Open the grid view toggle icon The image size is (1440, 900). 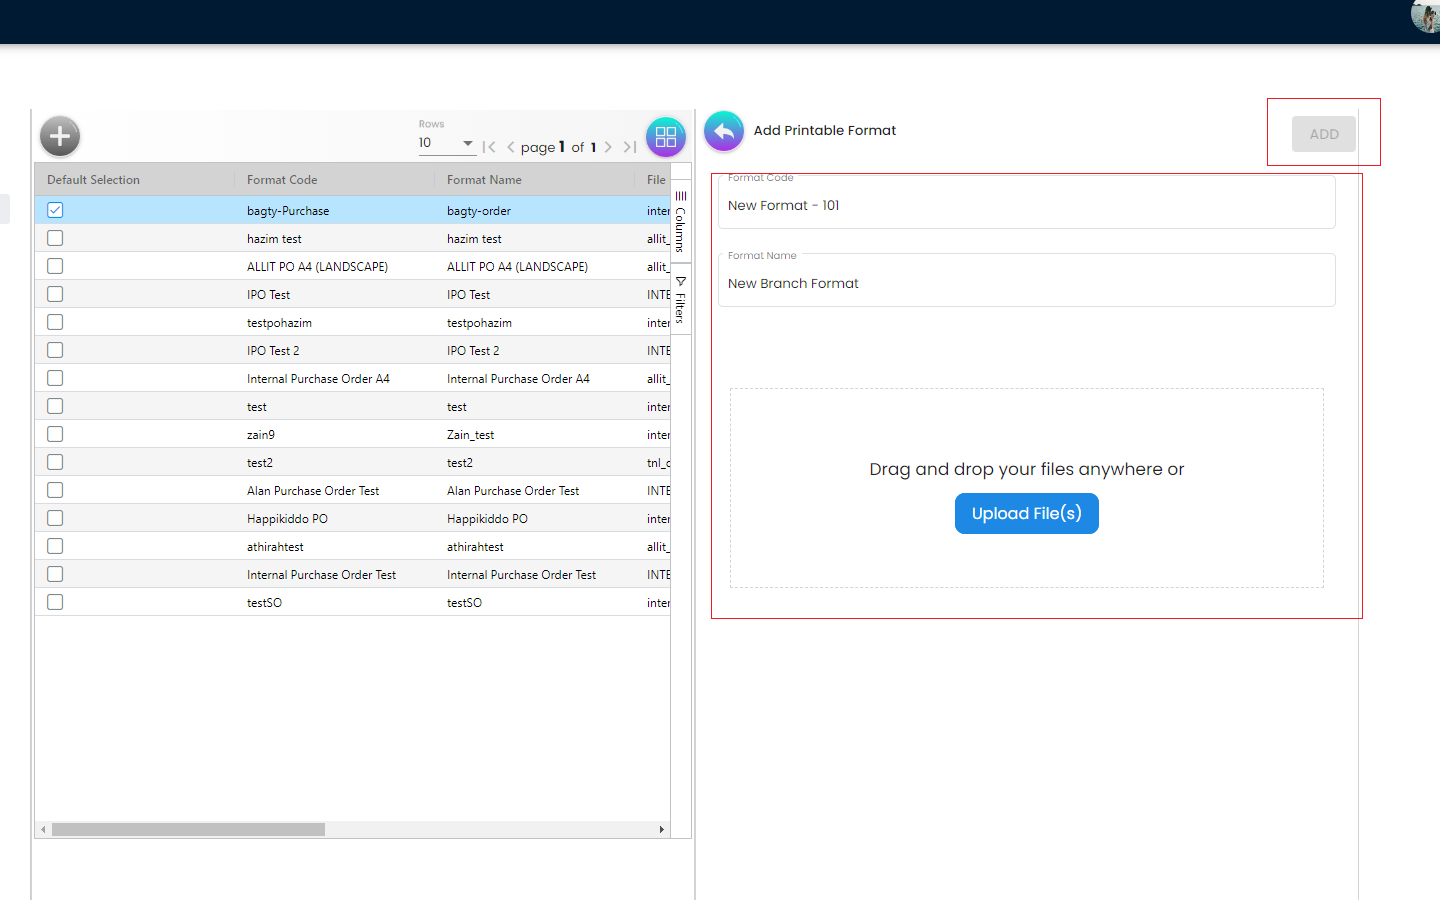[666, 137]
